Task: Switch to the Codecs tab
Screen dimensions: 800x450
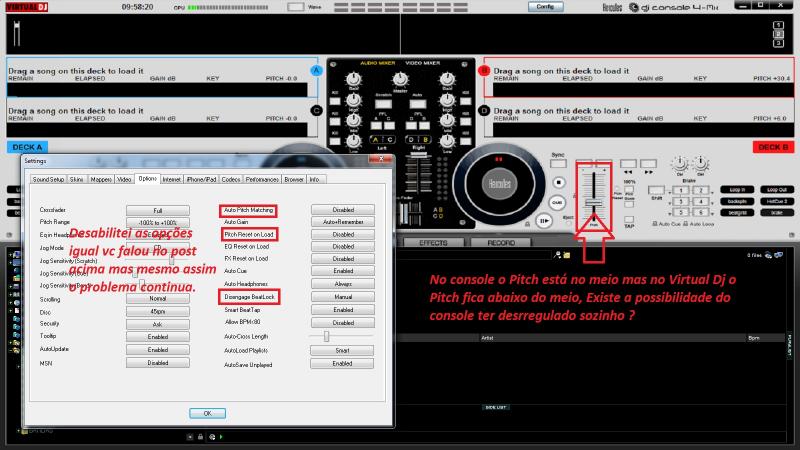Action: (231, 180)
